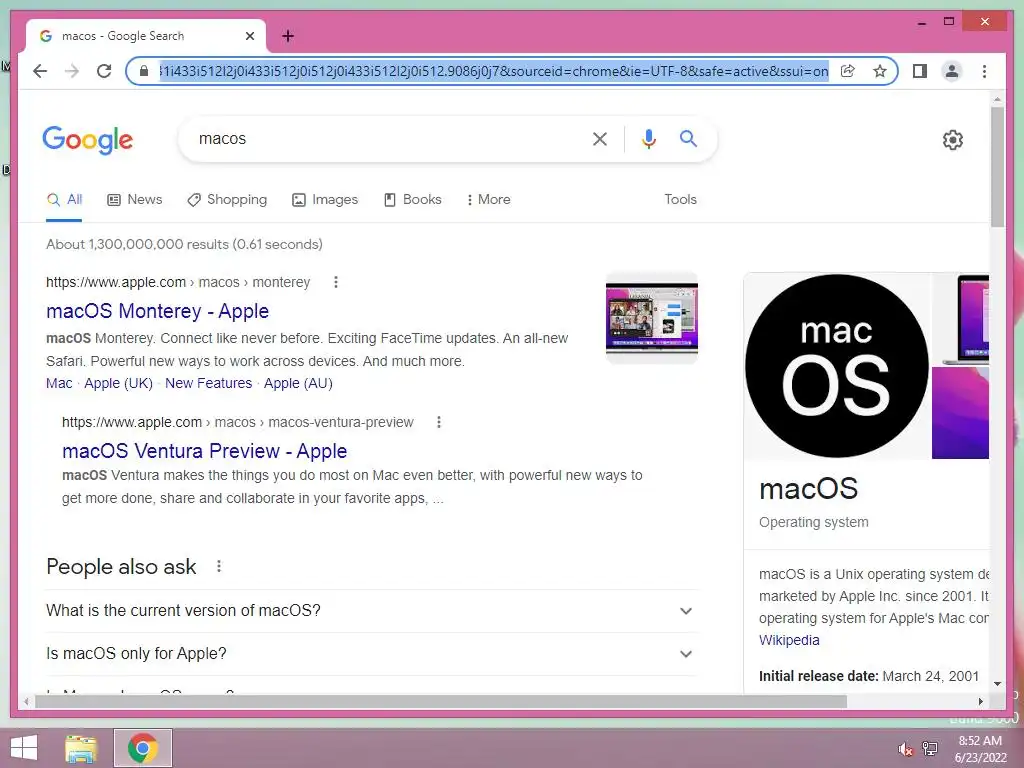Click the muted speaker tray icon
This screenshot has height=768, width=1024.
(x=905, y=750)
